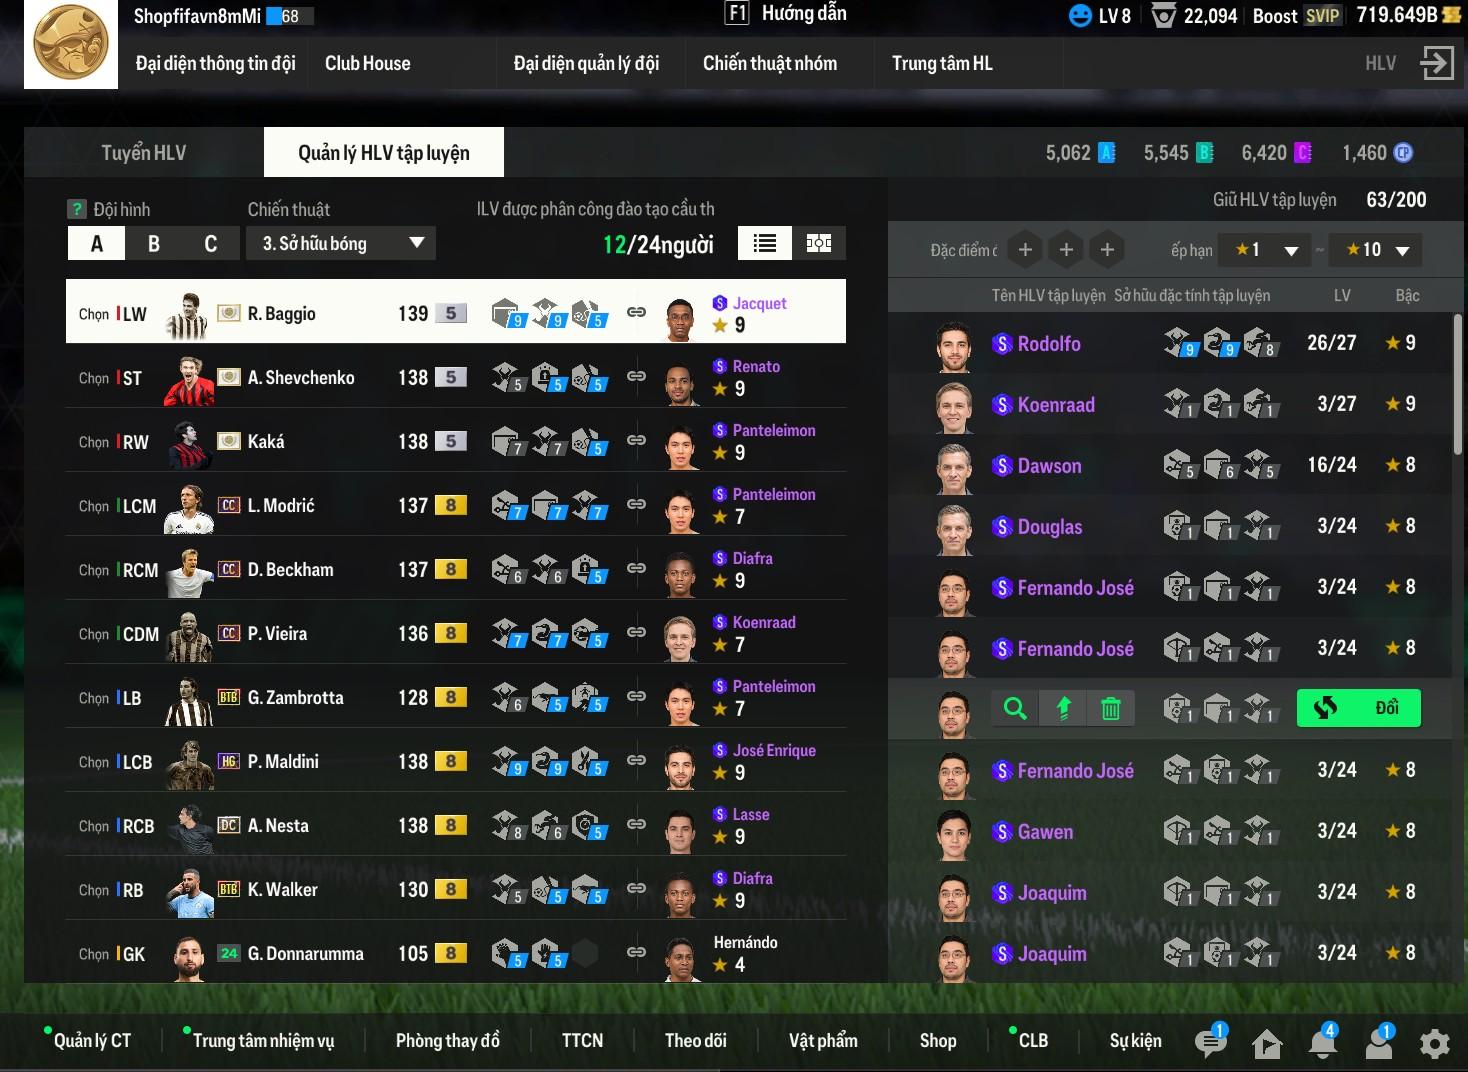1468x1072 pixels.
Task: Open the Chiến thuật nhóm menu
Action: tap(770, 63)
